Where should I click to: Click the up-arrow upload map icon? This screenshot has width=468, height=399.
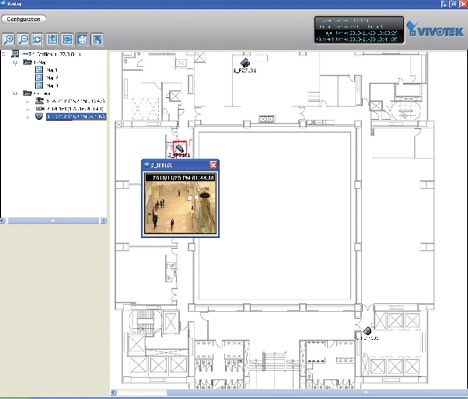[52, 40]
